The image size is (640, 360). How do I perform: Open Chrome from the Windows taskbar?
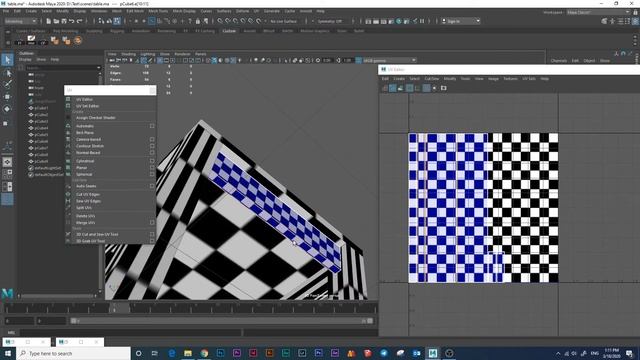tap(204, 353)
